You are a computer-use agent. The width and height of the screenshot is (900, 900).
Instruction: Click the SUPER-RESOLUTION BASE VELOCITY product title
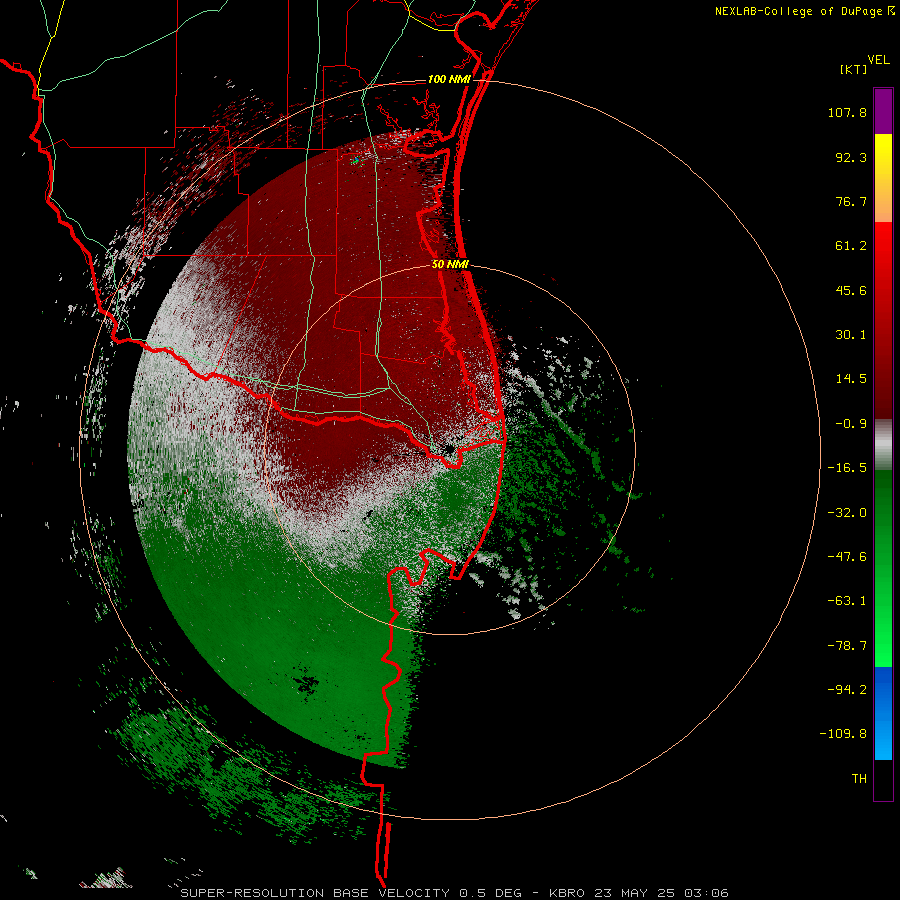(x=315, y=893)
